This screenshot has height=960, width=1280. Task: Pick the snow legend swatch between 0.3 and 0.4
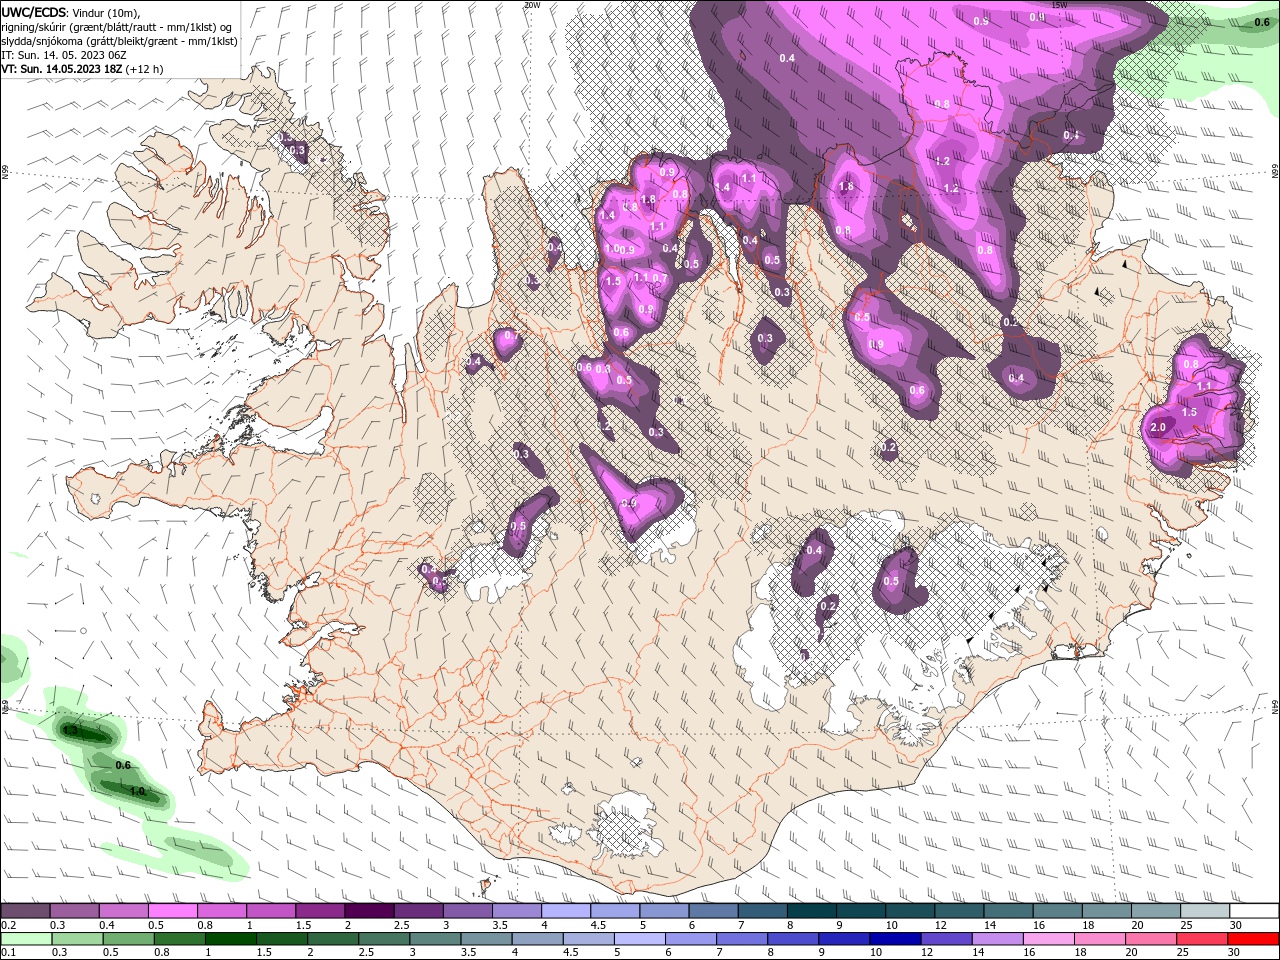click(74, 911)
